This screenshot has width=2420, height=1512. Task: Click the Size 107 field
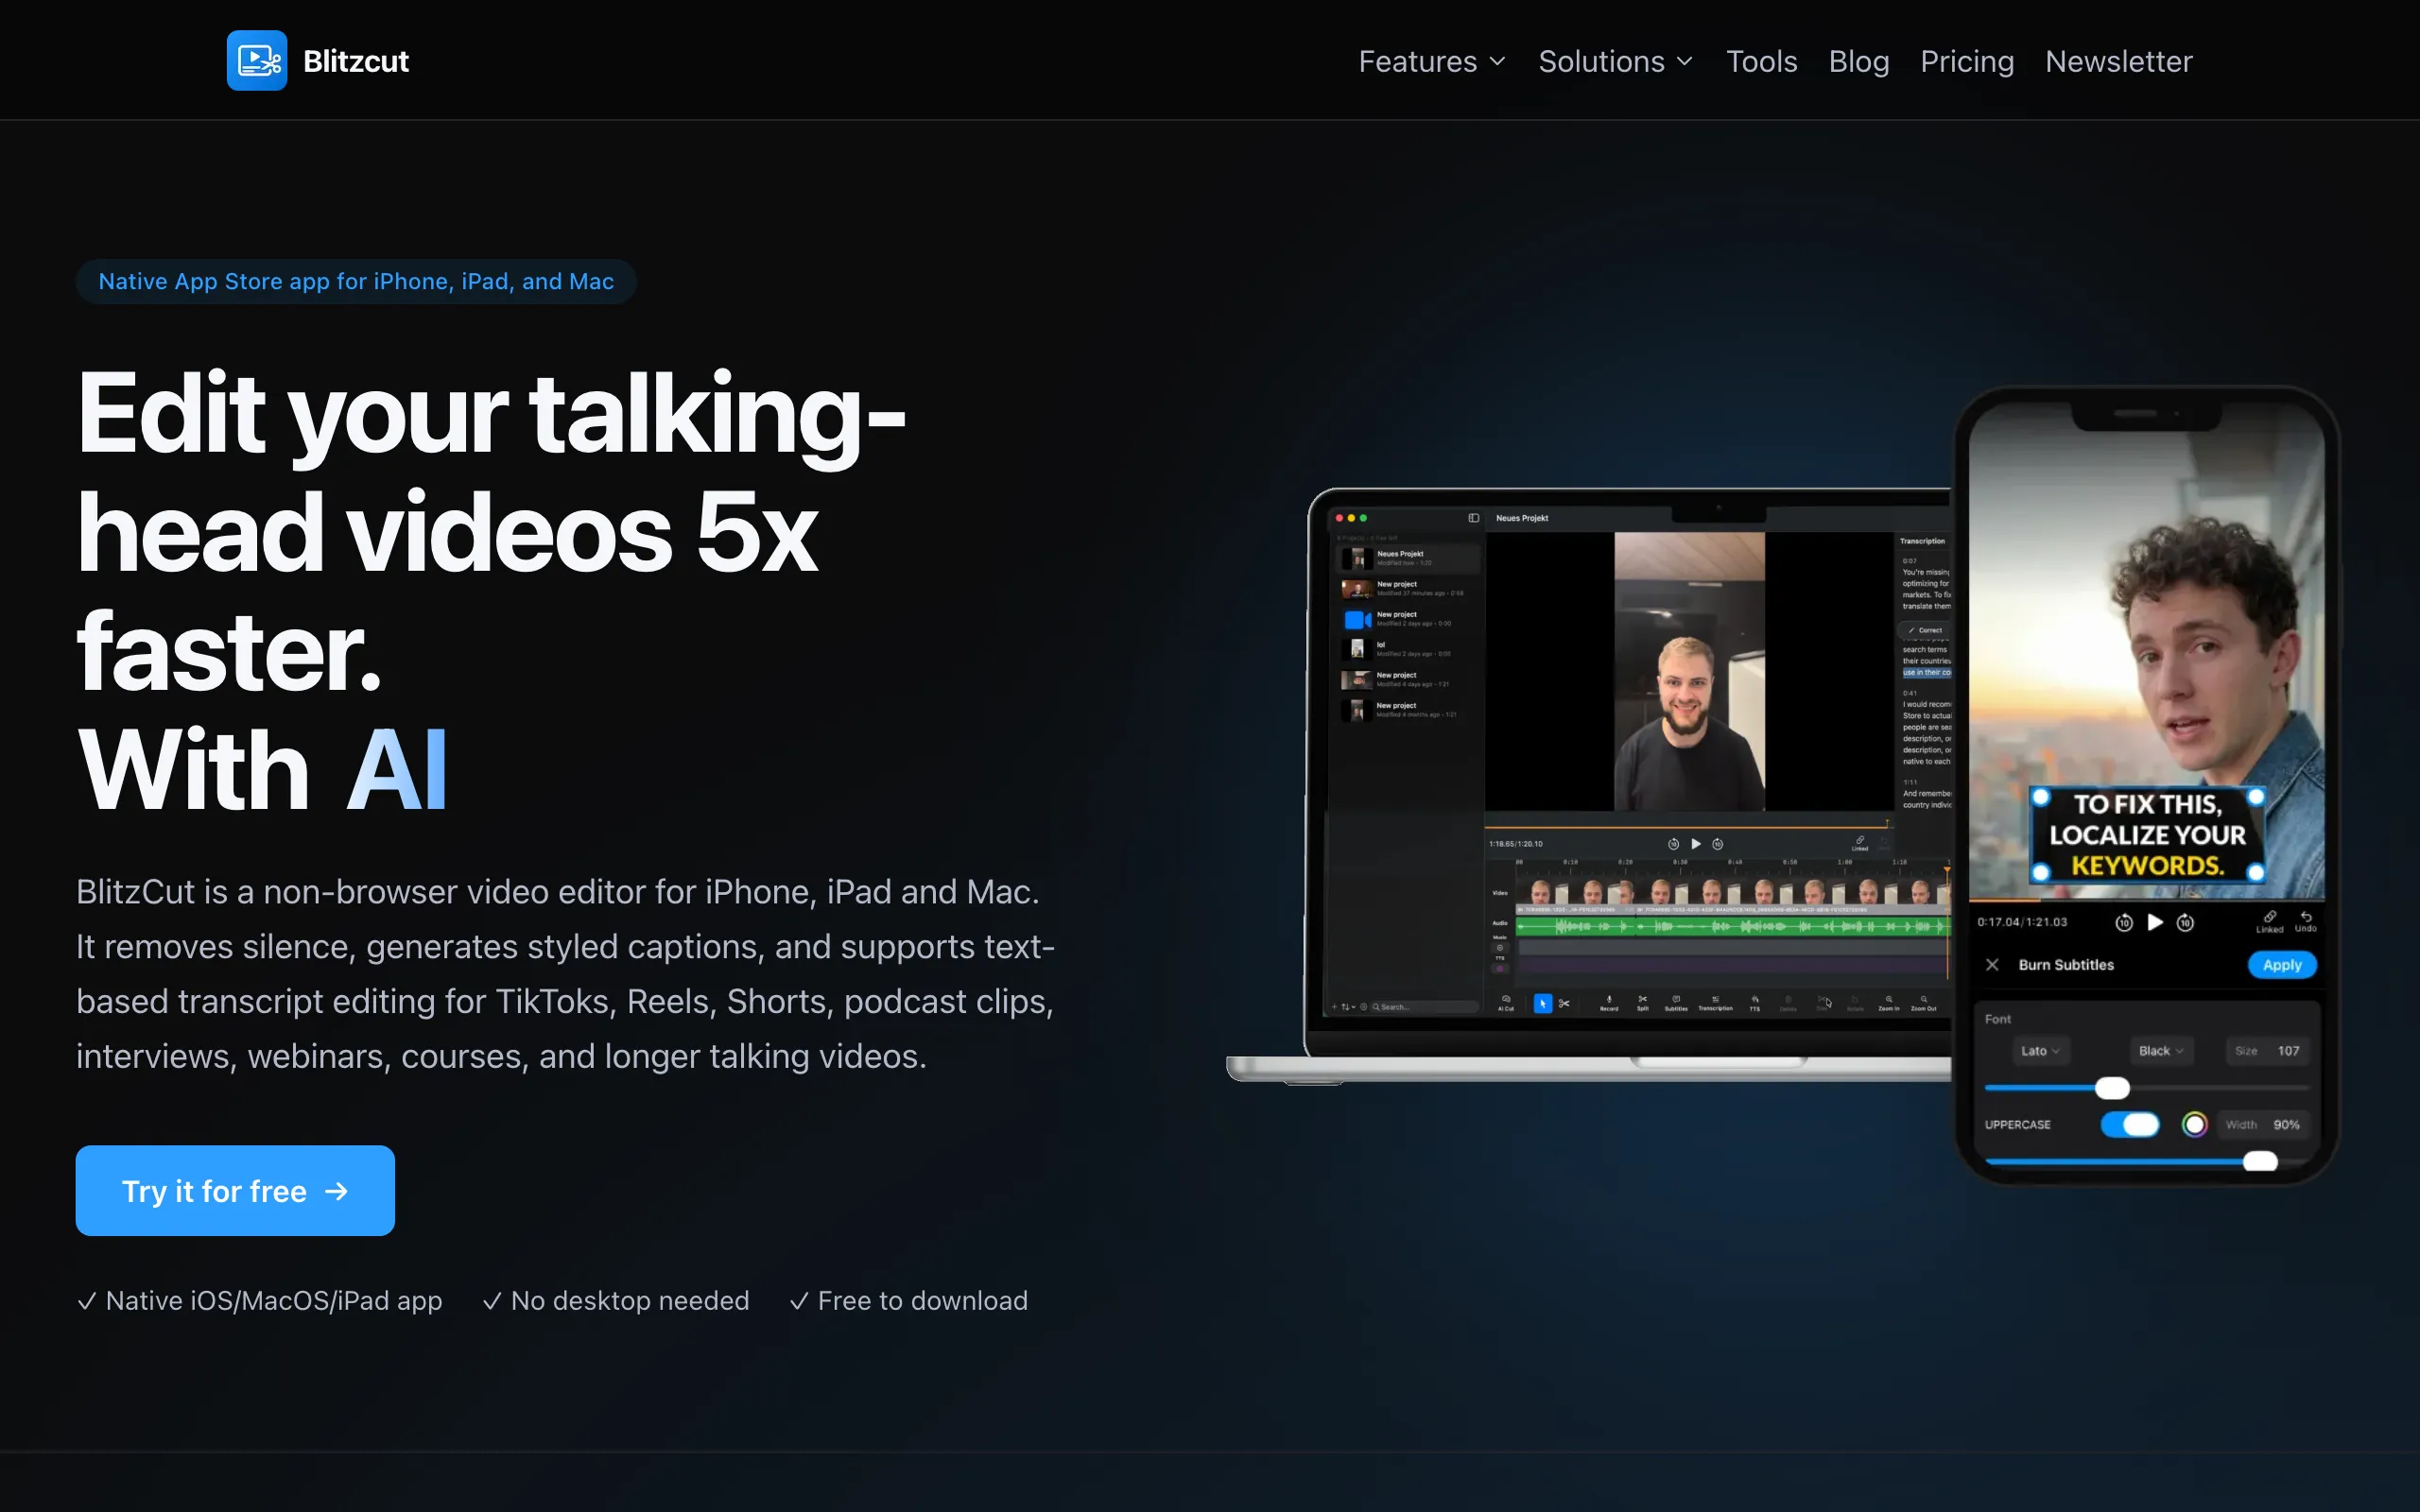click(2268, 1051)
